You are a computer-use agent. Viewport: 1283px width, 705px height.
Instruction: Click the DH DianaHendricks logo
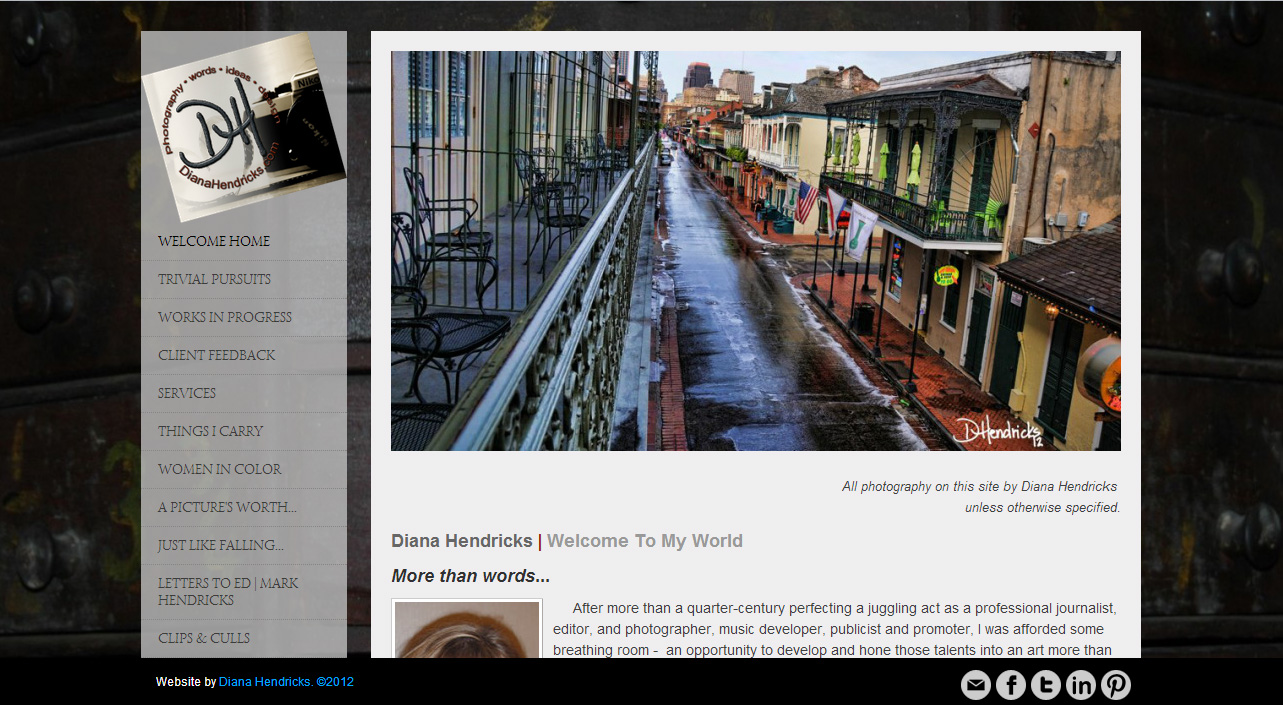[x=243, y=127]
